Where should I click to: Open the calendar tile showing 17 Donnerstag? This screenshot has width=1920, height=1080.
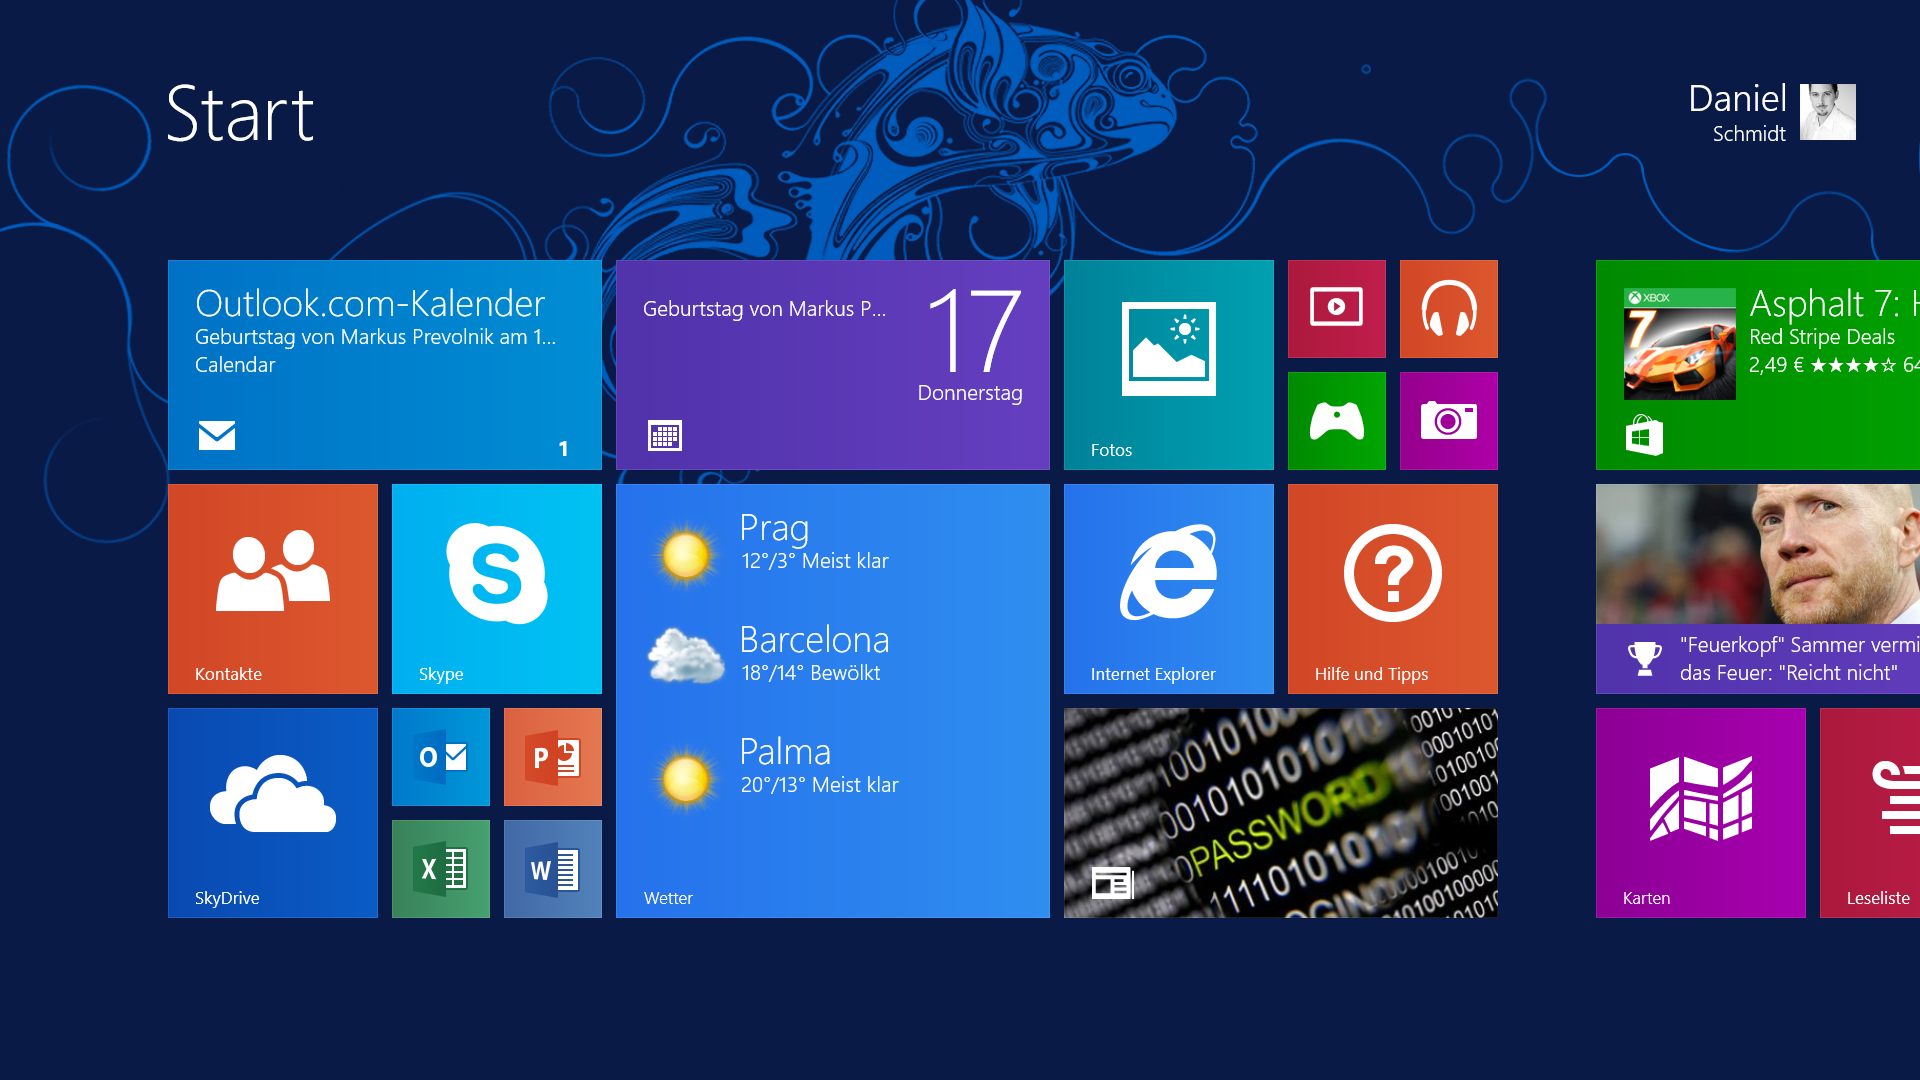(833, 365)
